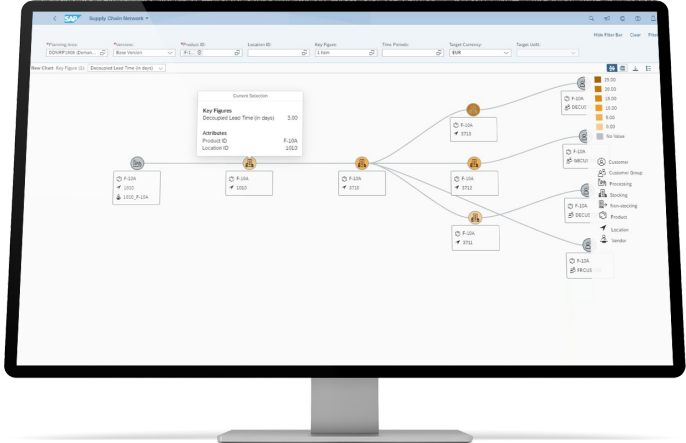Image resolution: width=686 pixels, height=443 pixels.
Task: Toggle the legend list icon in chart toolbar
Action: tap(648, 68)
